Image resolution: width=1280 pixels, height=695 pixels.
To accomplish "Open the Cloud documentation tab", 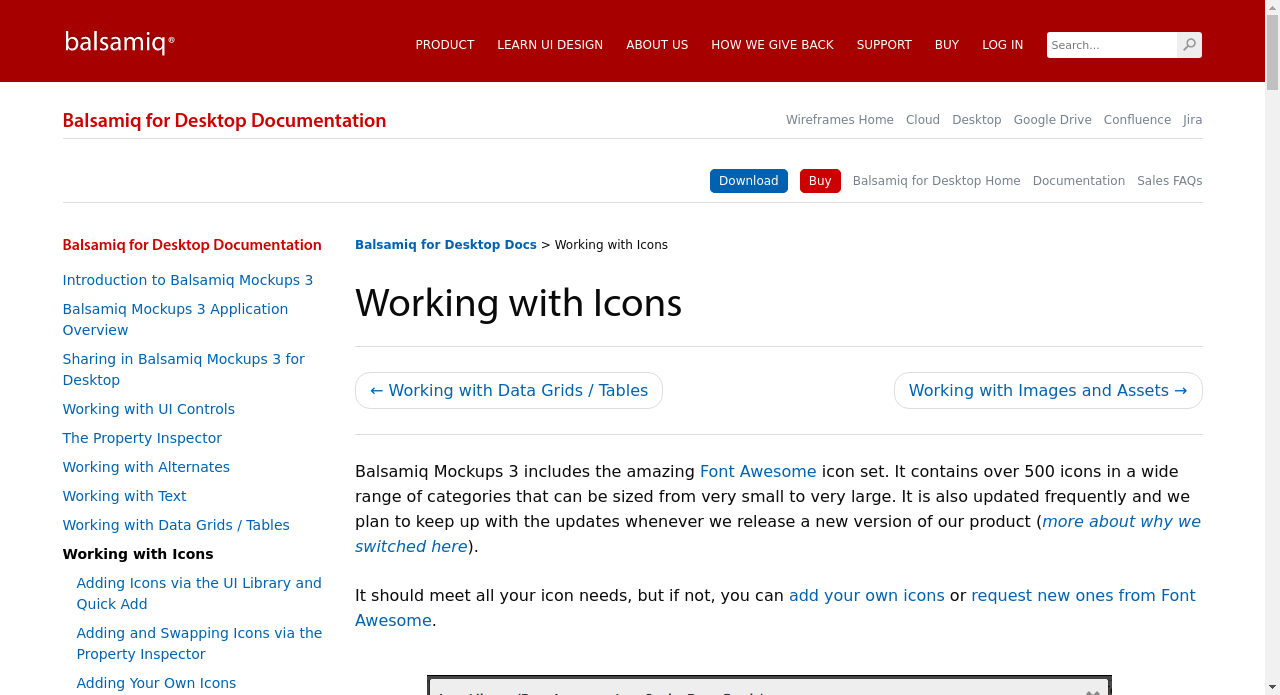I will tap(922, 120).
